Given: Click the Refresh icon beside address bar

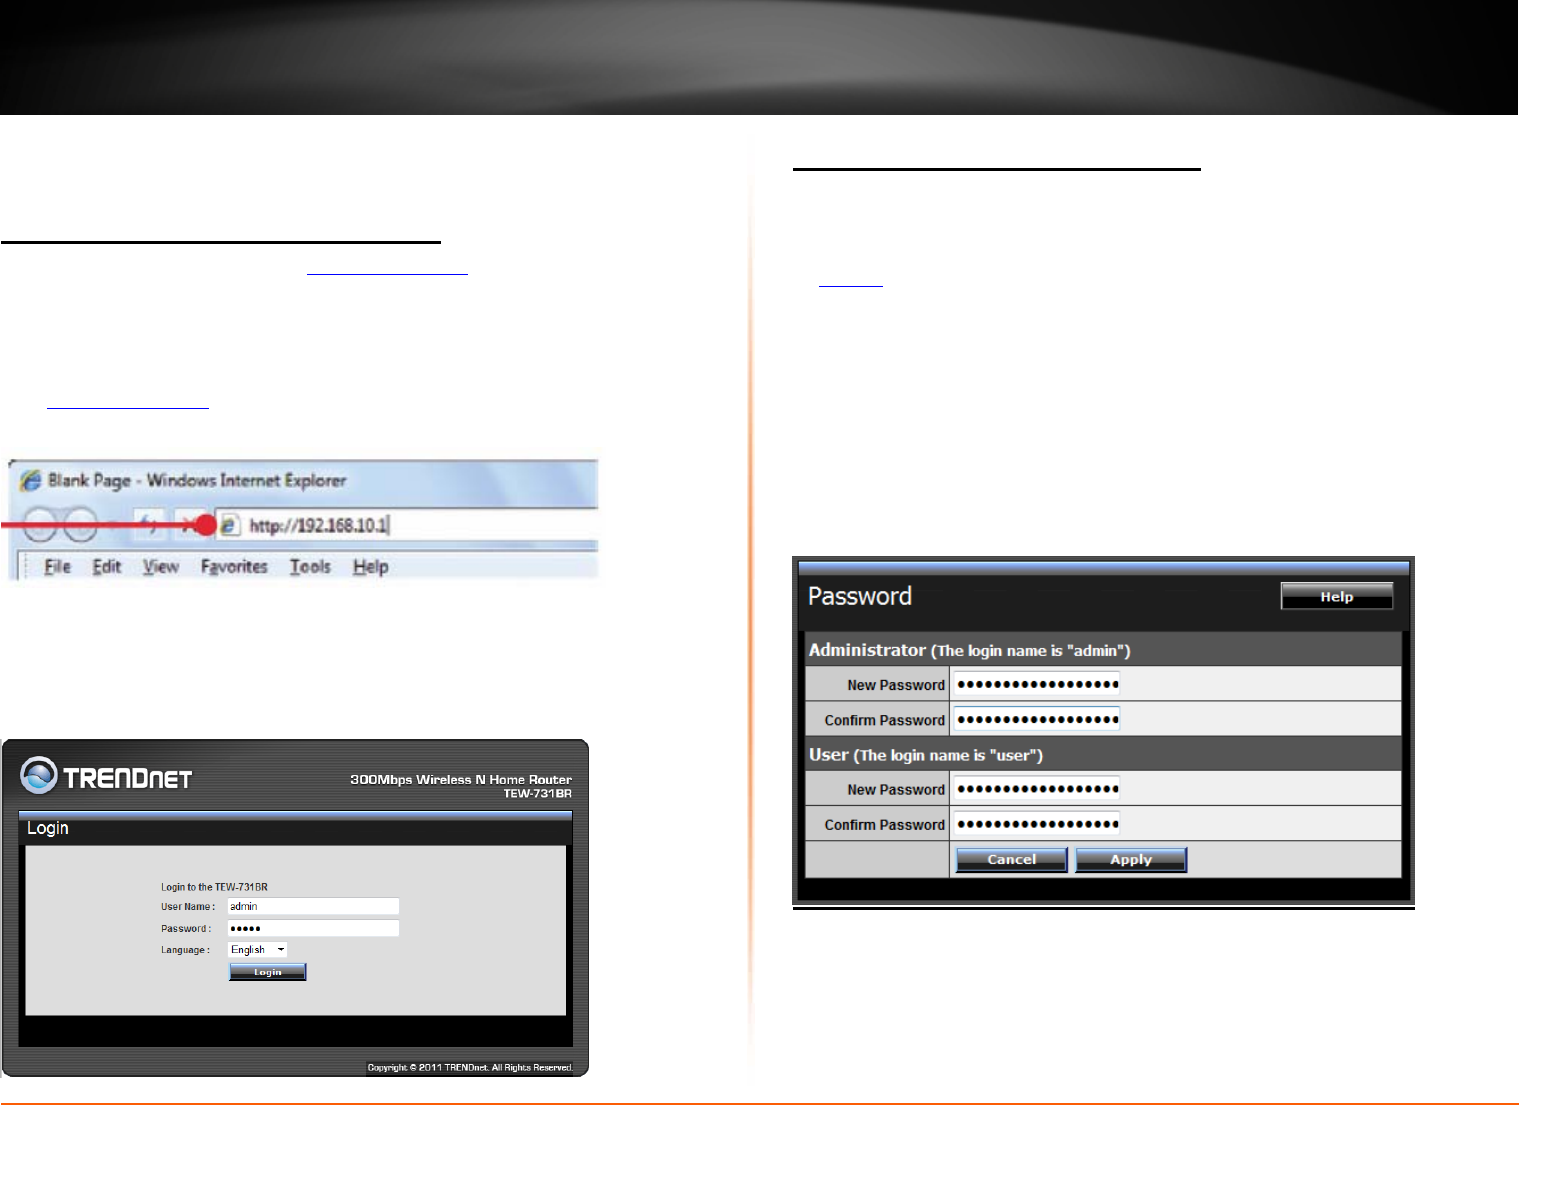Looking at the screenshot, I should (148, 524).
